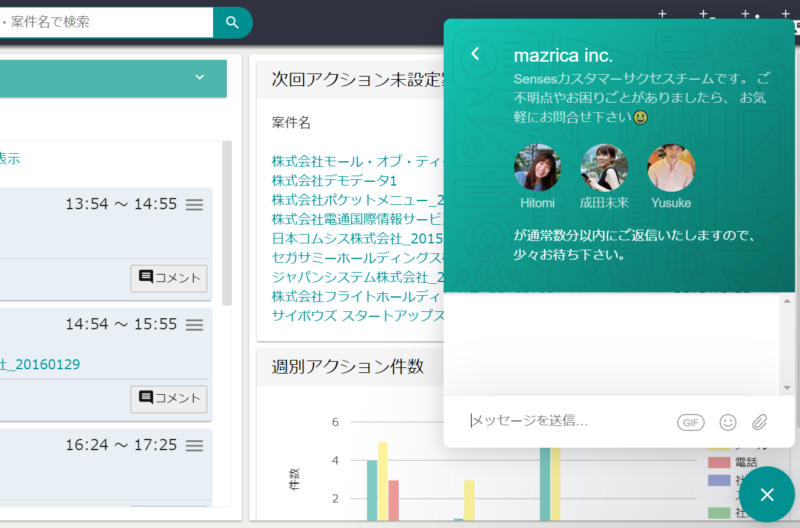Image resolution: width=800 pixels, height=528 pixels.
Task: Click 案件名 column header
Action: pyautogui.click(x=291, y=122)
